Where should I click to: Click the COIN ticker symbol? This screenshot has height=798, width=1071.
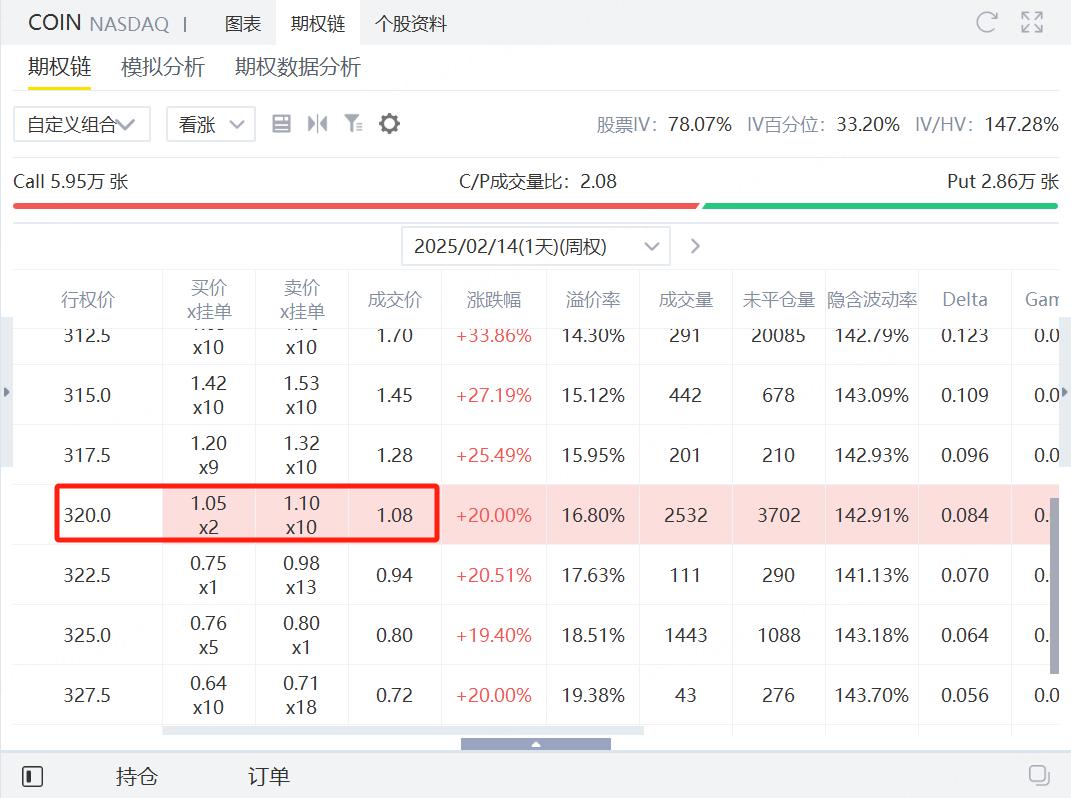coord(55,23)
